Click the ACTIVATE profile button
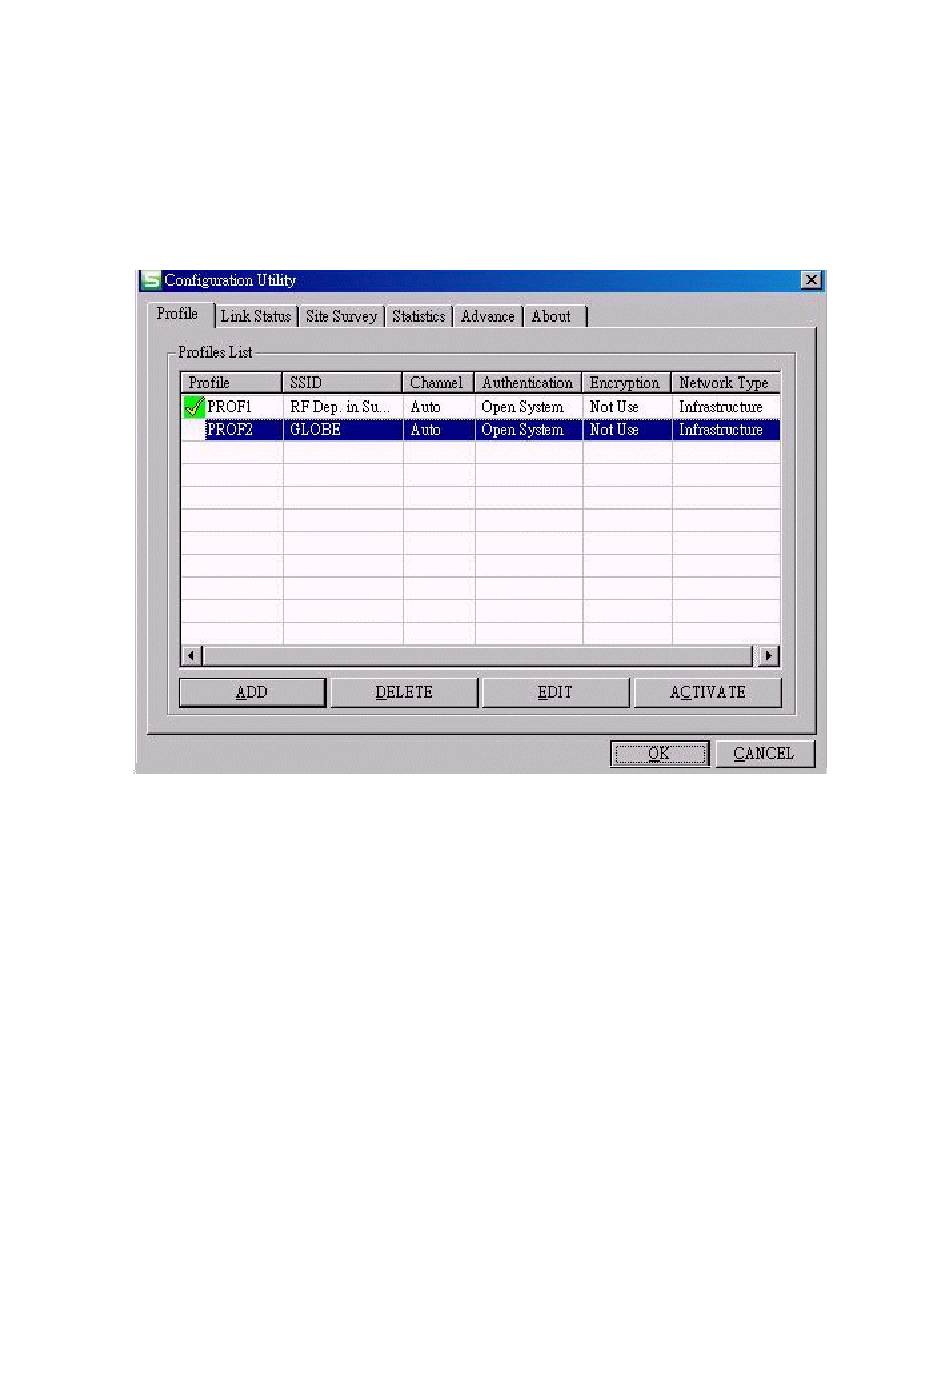 [708, 692]
